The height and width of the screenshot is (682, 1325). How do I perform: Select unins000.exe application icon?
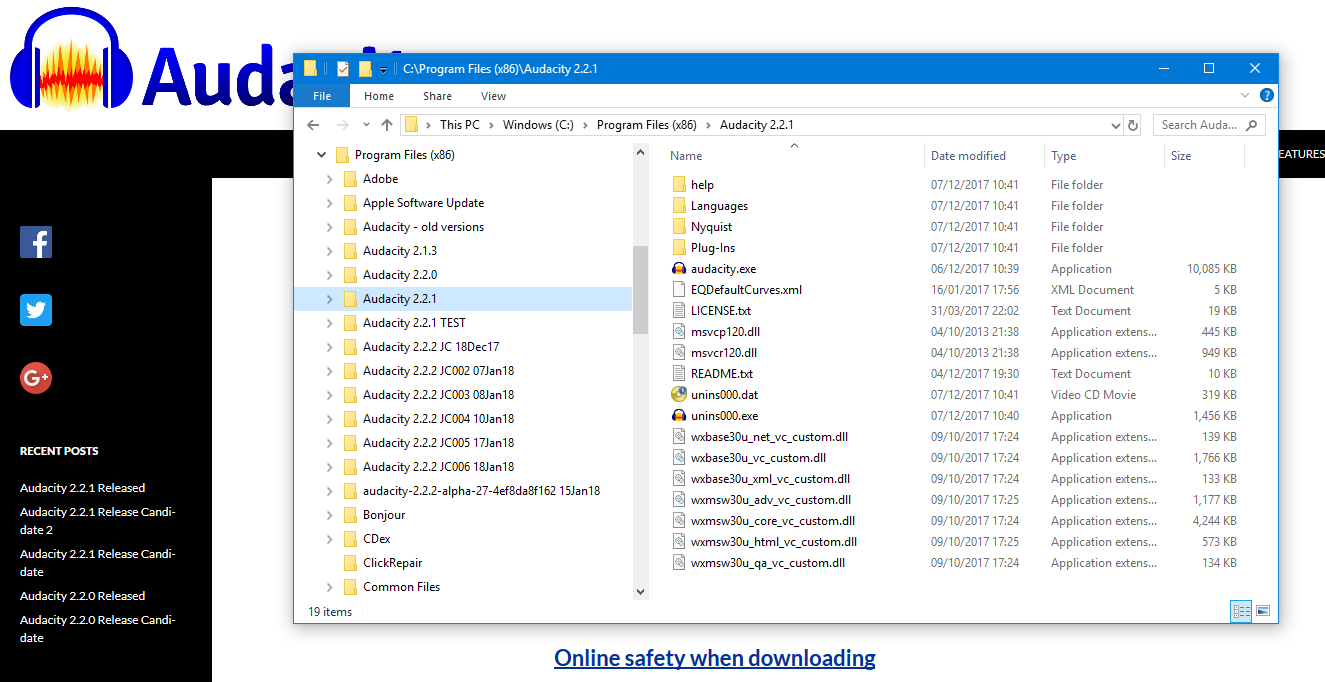[x=679, y=416]
